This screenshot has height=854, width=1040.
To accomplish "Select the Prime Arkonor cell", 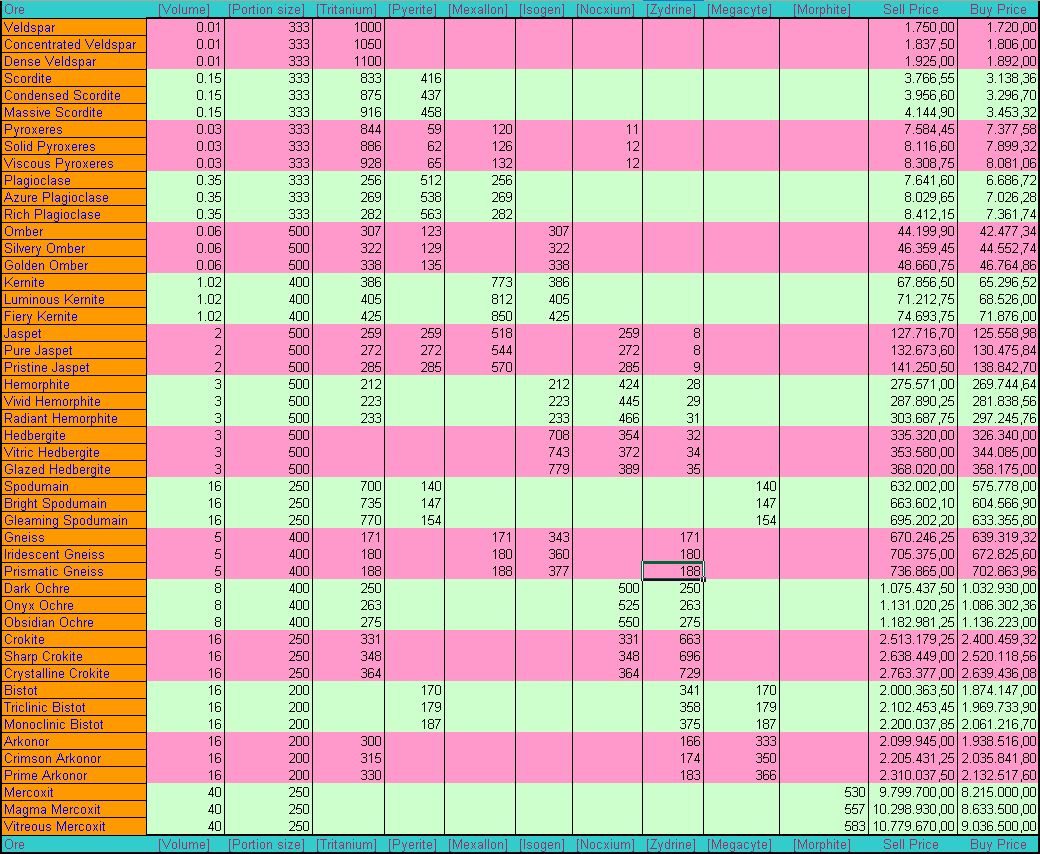I will pyautogui.click(x=73, y=776).
